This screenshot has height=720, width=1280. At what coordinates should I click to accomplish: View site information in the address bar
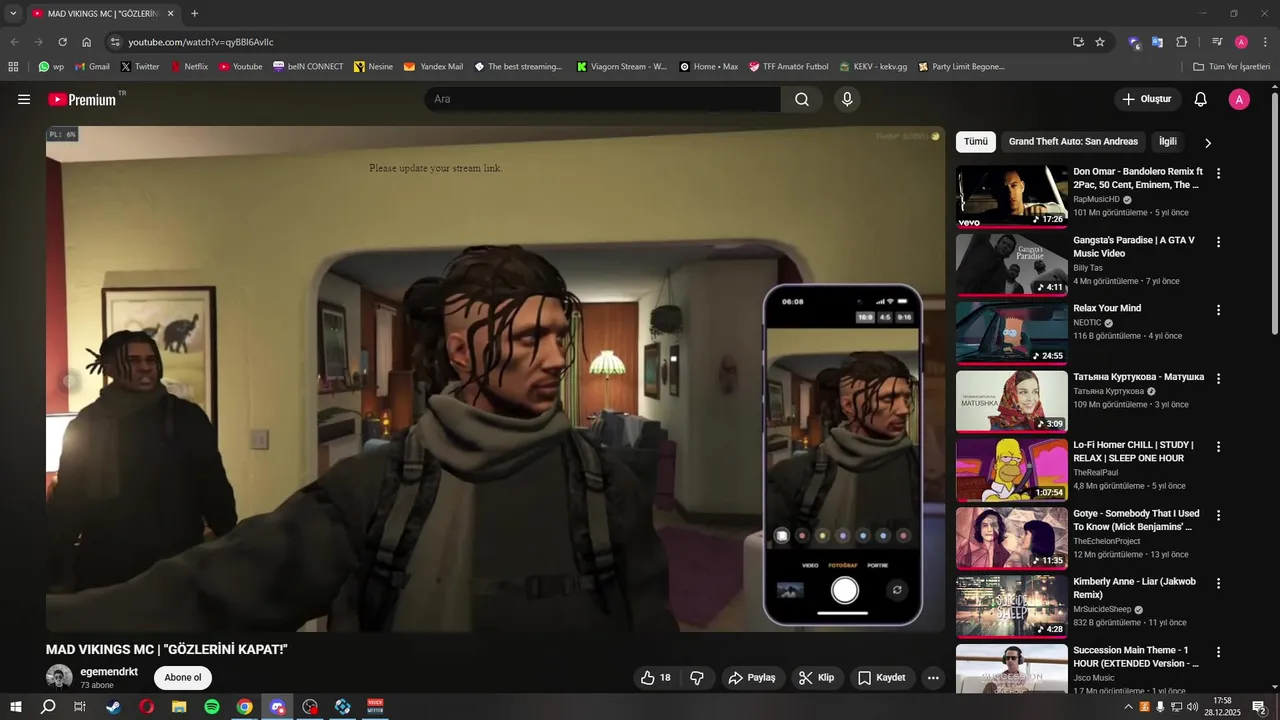coord(115,42)
